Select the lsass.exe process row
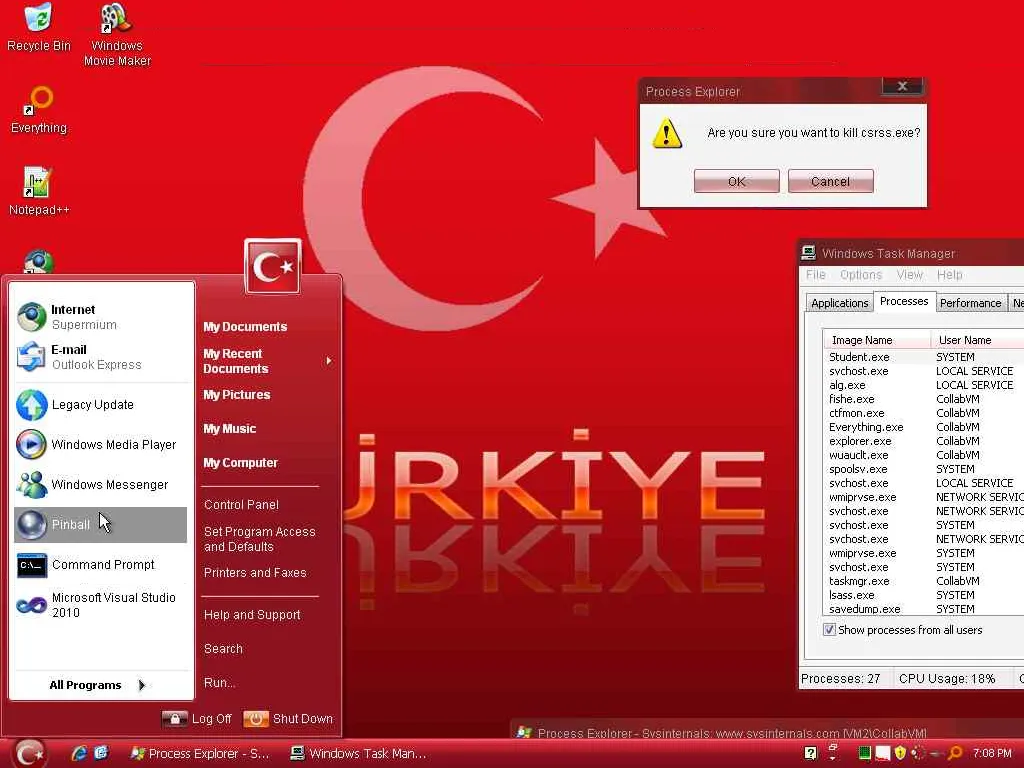This screenshot has width=1024, height=768. (x=923, y=595)
